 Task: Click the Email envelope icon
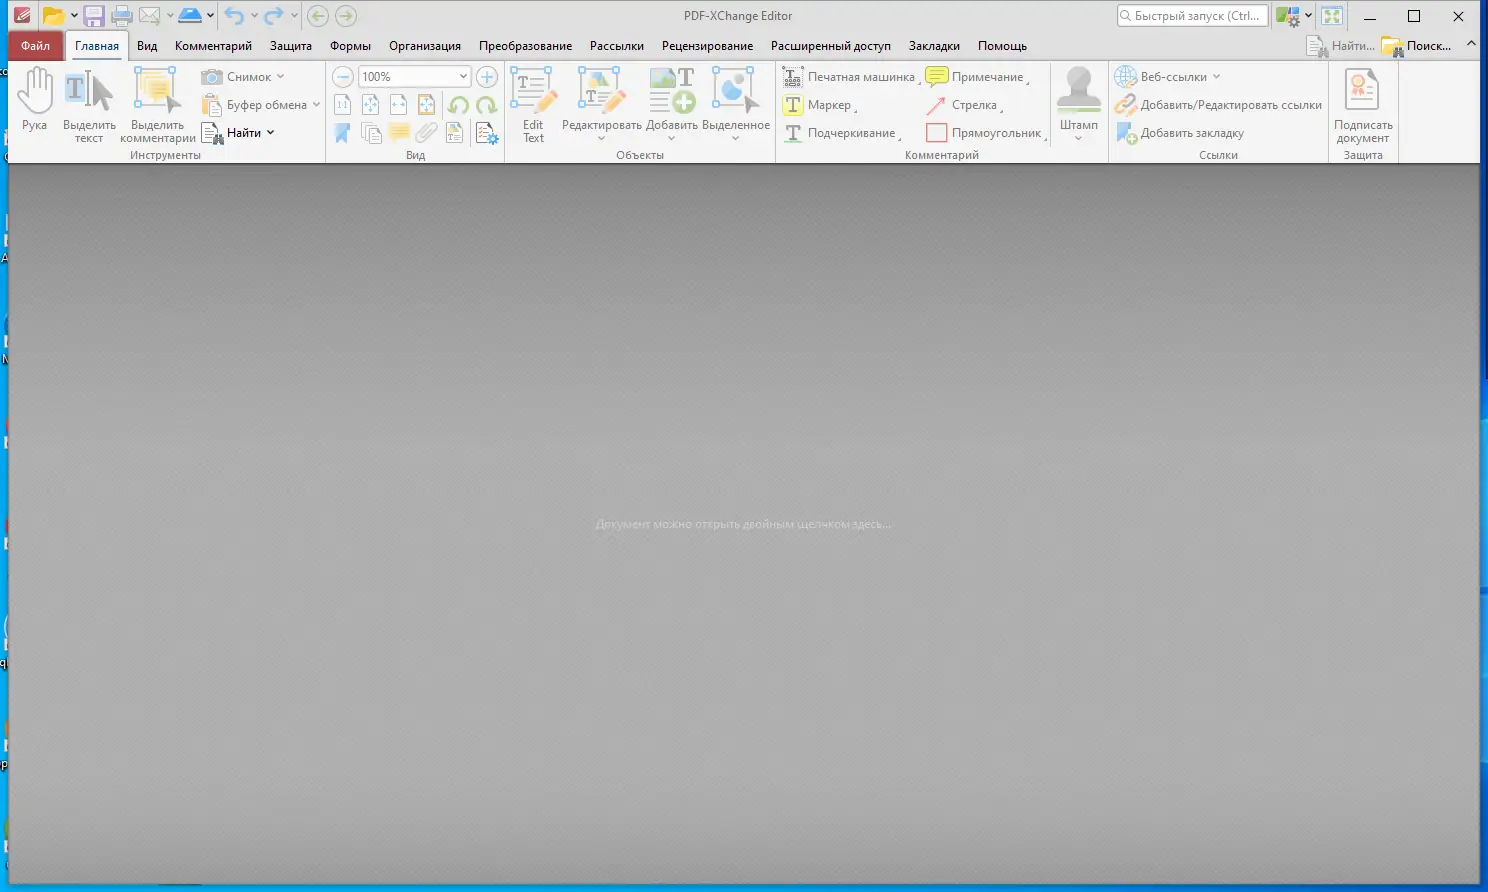tap(150, 16)
